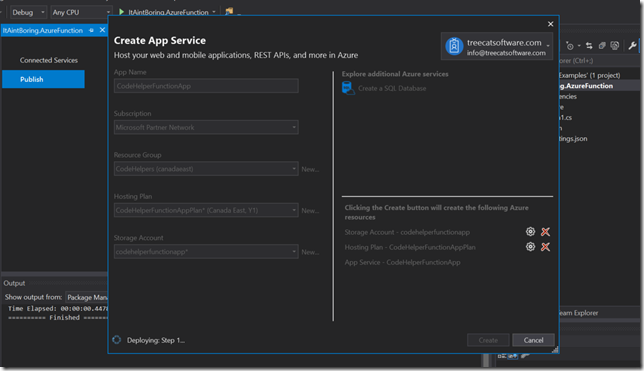Click 'Finished' line in Output window
The image size is (644, 371).
(57, 318)
